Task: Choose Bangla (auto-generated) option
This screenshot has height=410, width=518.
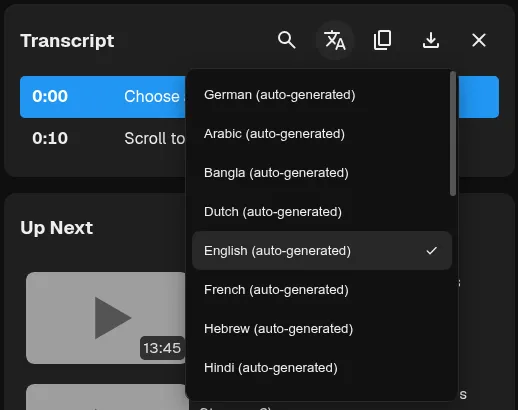Action: [322, 173]
